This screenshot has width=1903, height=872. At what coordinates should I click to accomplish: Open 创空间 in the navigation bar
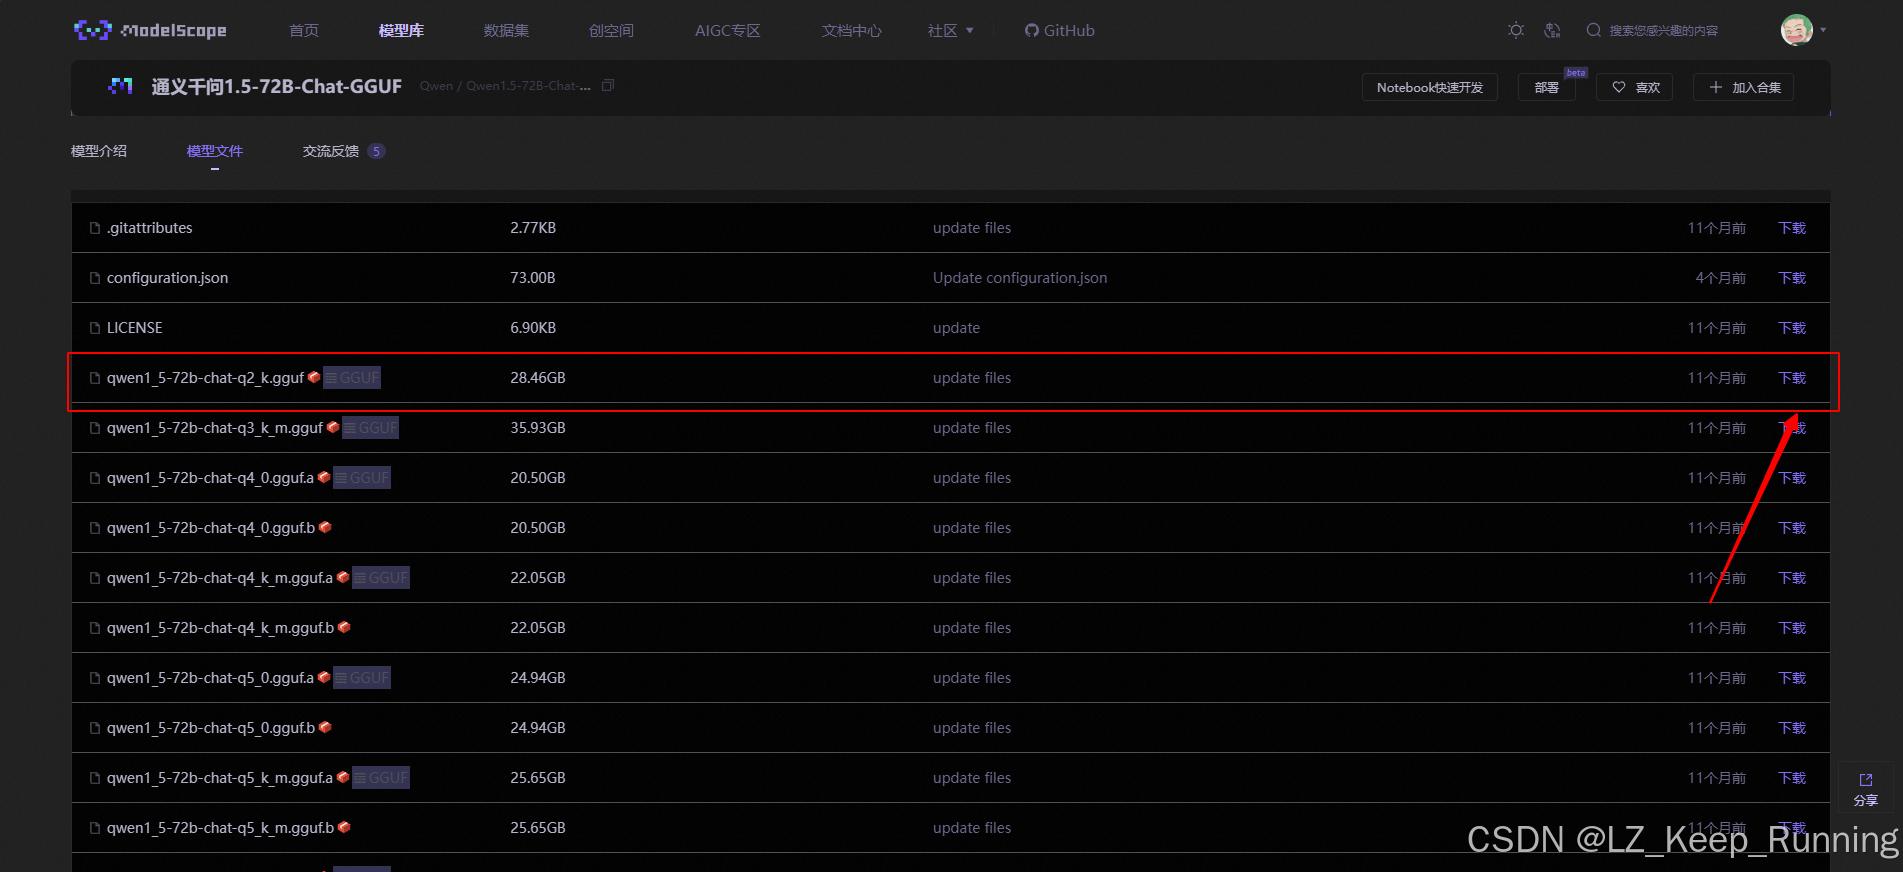point(611,31)
